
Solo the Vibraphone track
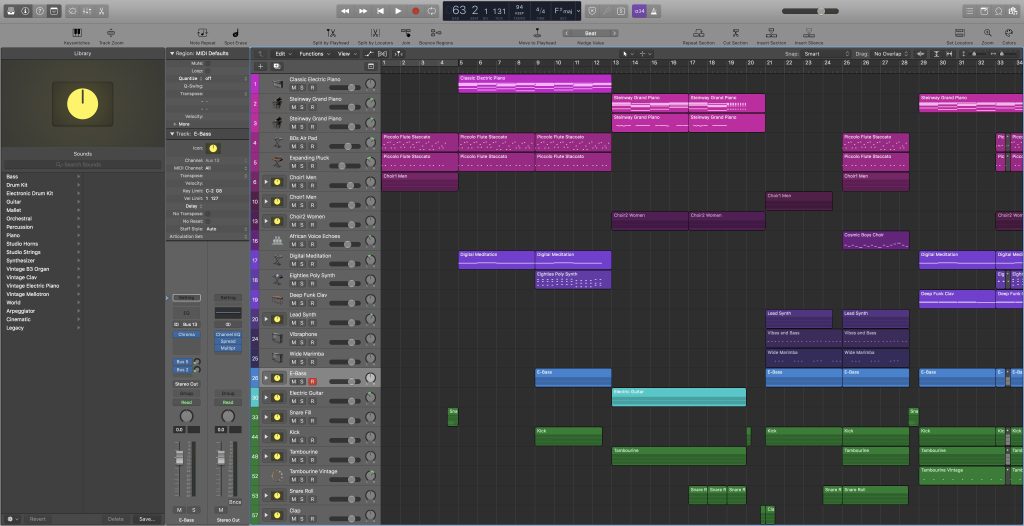[x=303, y=342]
